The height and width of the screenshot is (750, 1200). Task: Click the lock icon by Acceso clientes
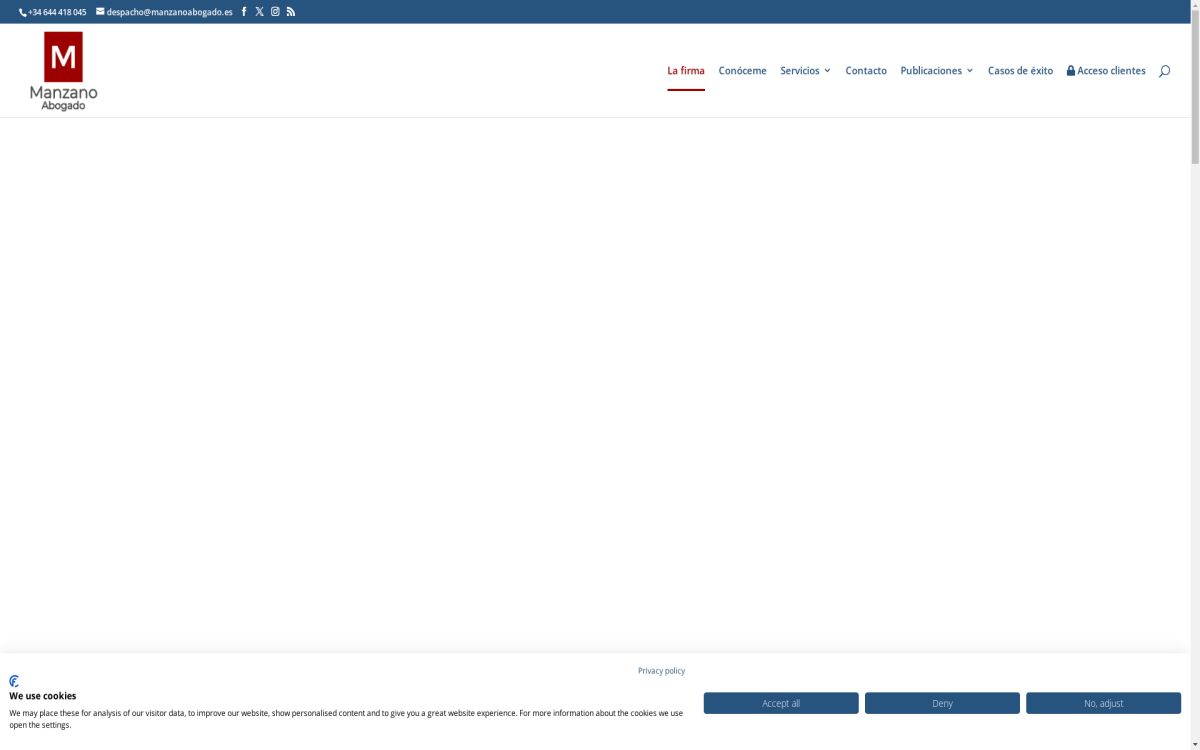coord(1071,71)
